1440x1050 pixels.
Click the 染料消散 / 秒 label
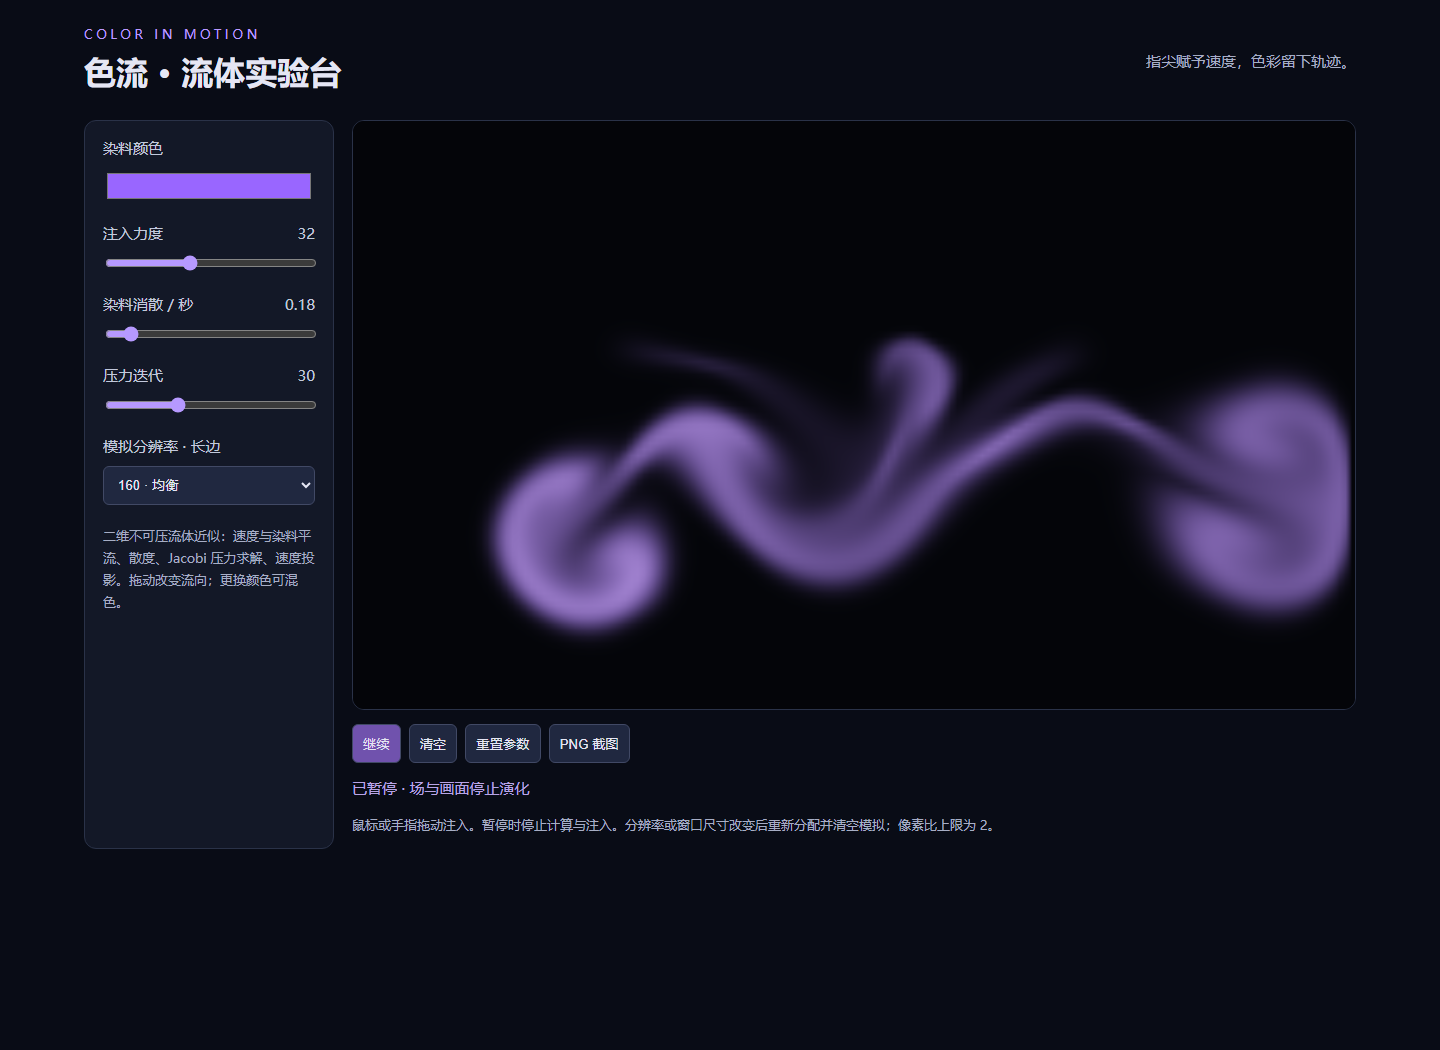(148, 305)
